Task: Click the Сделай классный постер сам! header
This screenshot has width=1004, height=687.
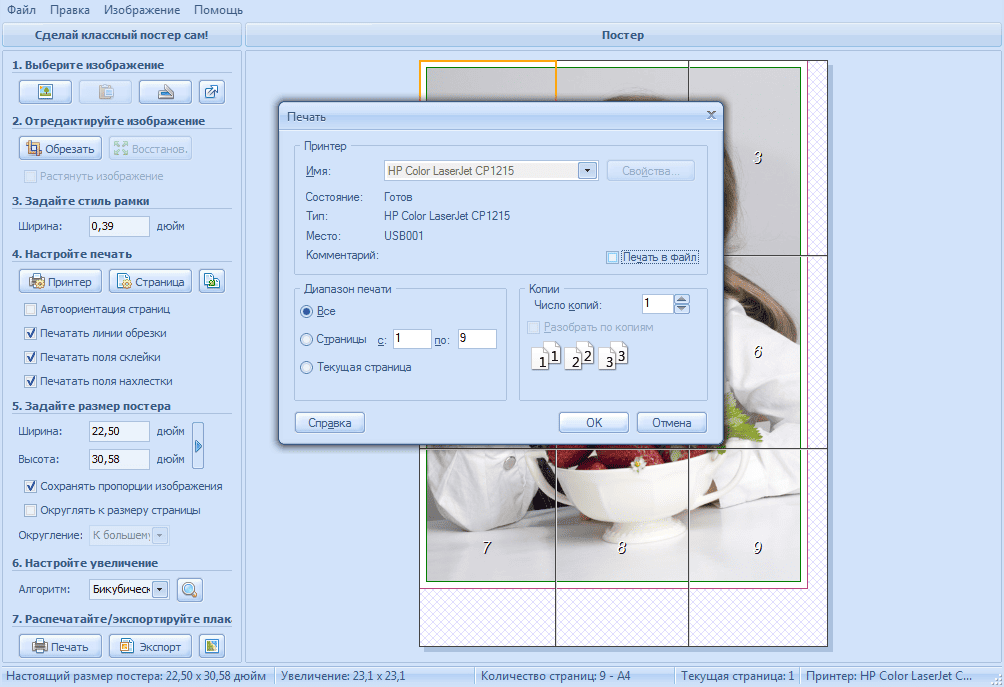Action: coord(122,35)
